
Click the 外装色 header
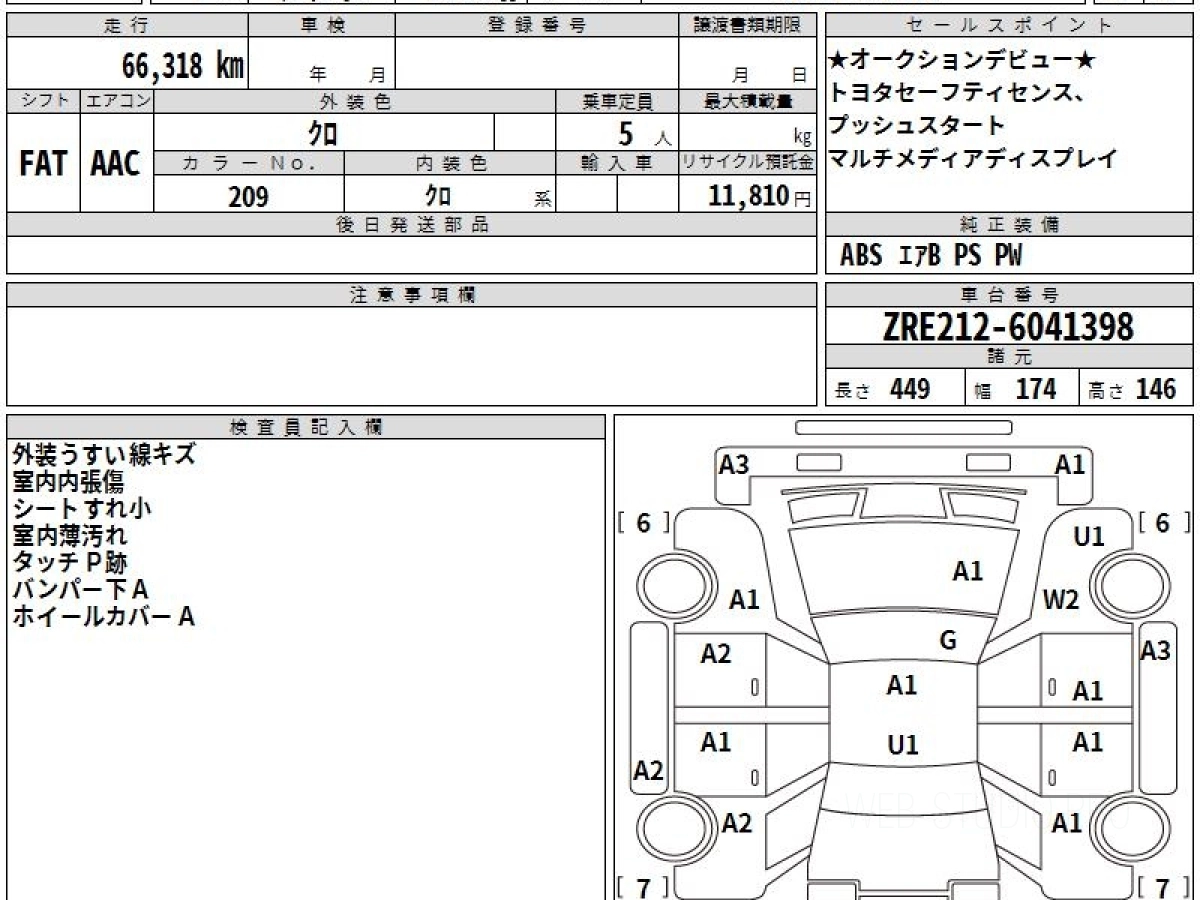(355, 101)
